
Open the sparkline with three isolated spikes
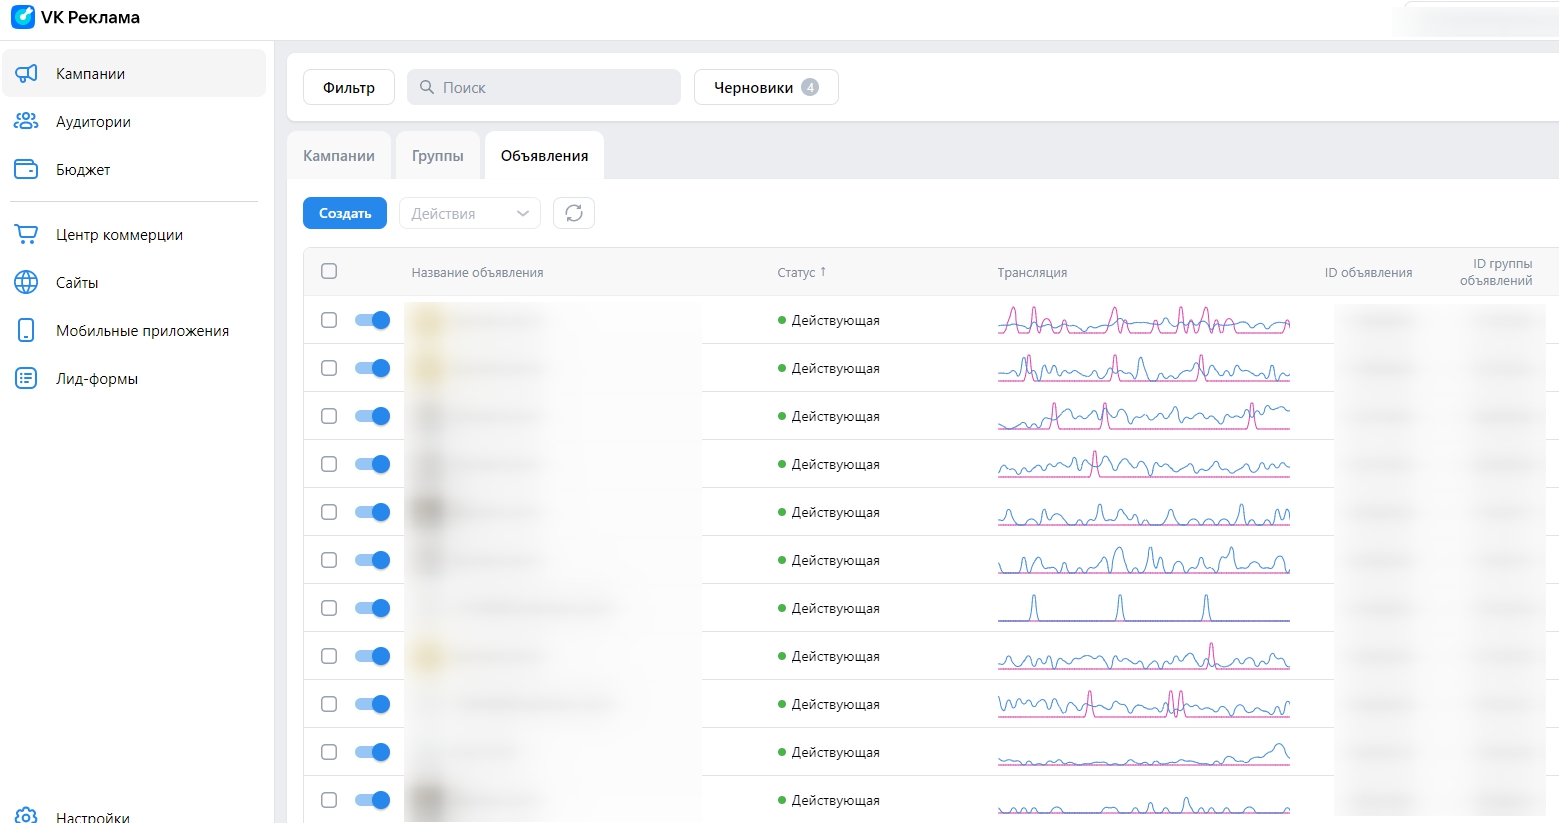coord(1144,608)
